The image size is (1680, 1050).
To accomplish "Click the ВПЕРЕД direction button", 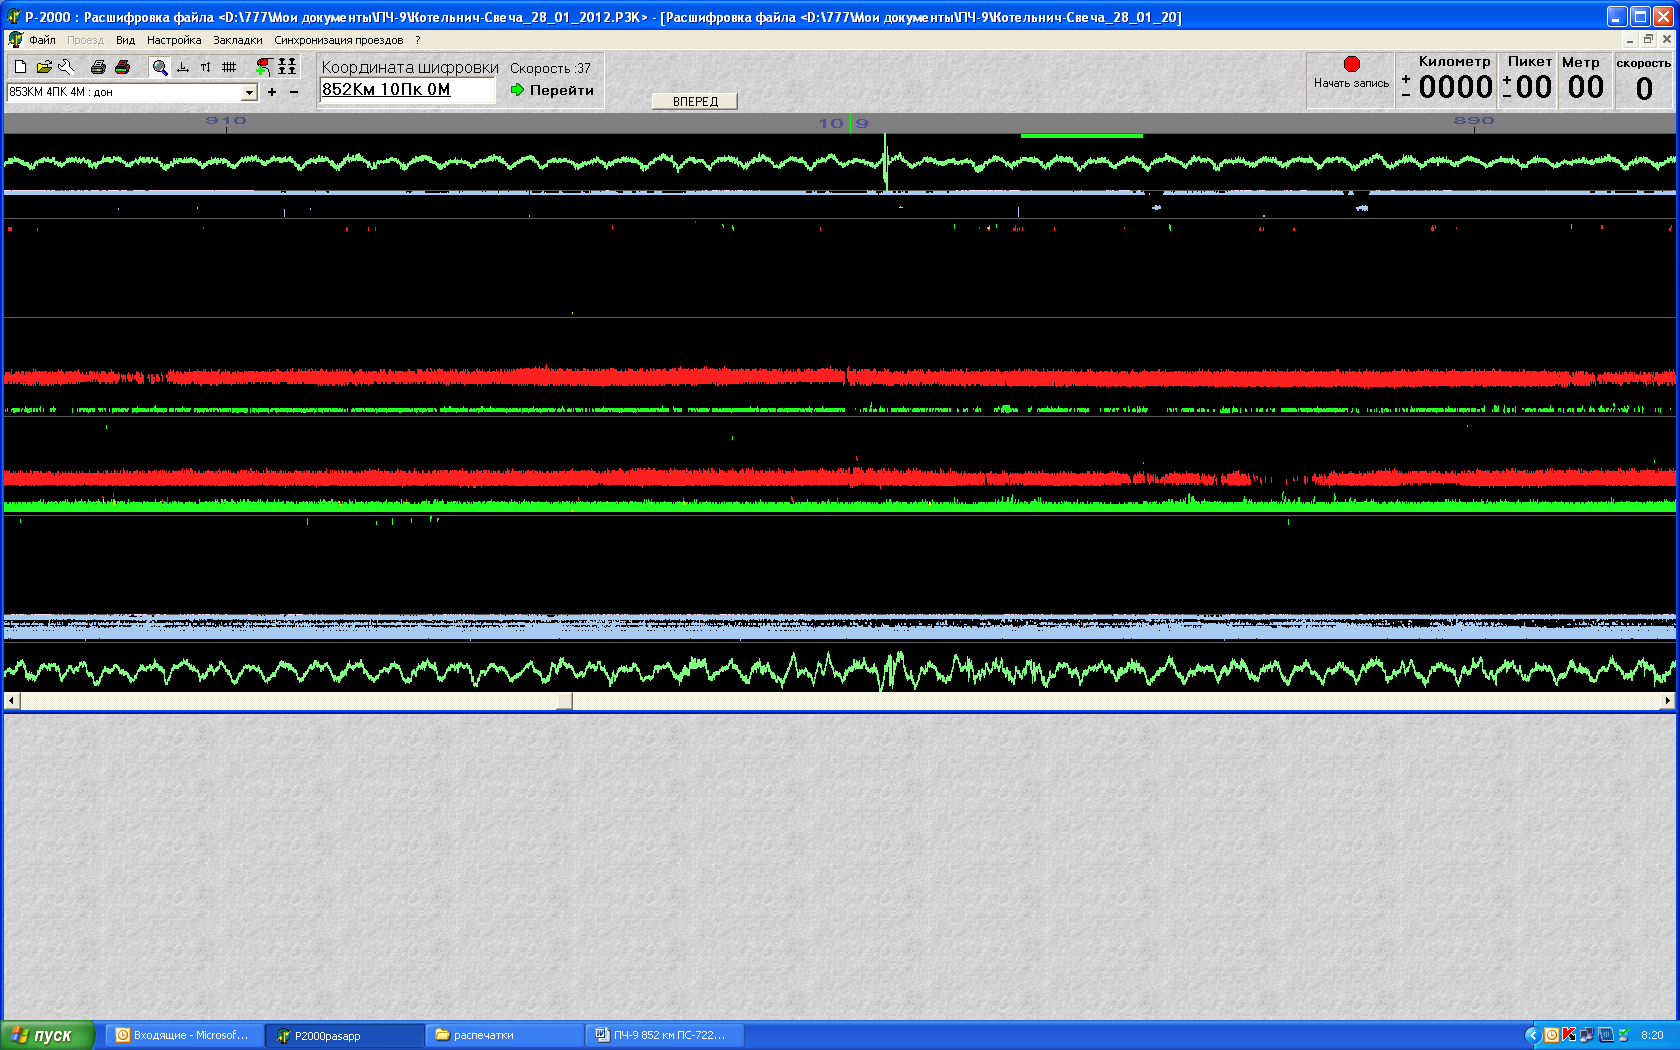I will pos(695,101).
